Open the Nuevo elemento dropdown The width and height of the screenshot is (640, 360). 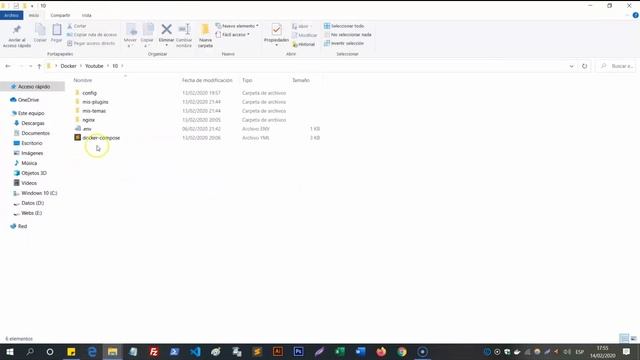click(x=237, y=26)
